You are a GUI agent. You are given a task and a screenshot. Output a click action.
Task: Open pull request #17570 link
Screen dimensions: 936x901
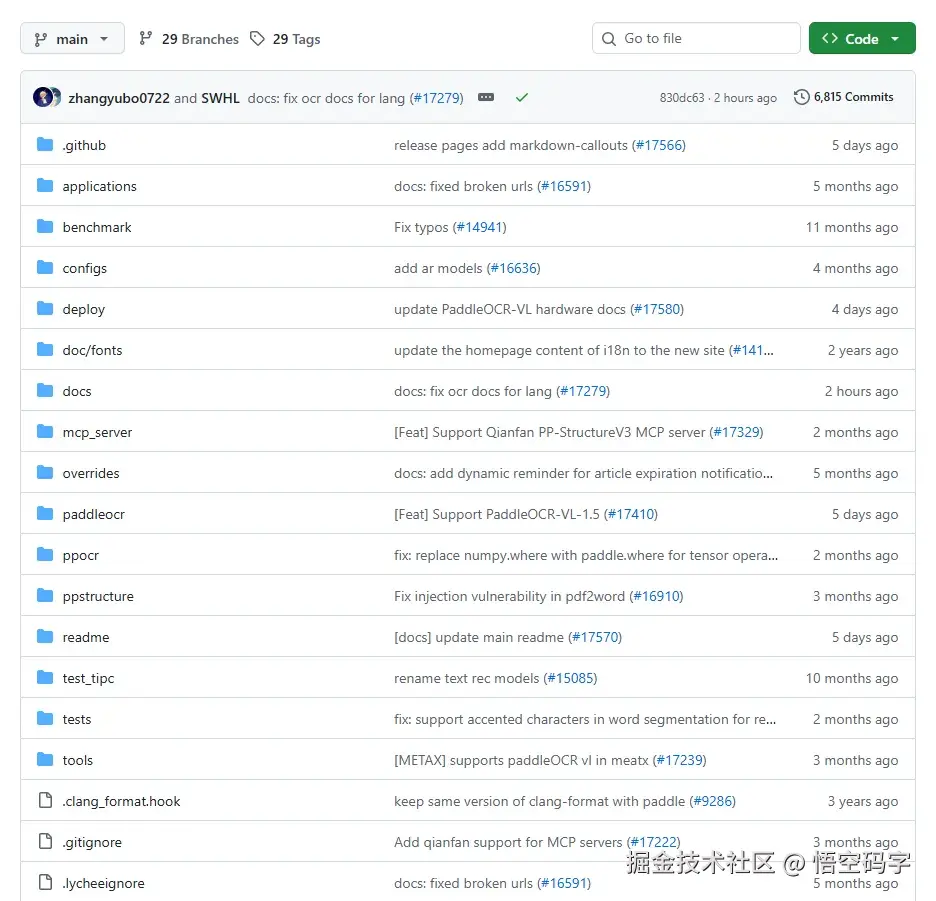[x=595, y=638]
